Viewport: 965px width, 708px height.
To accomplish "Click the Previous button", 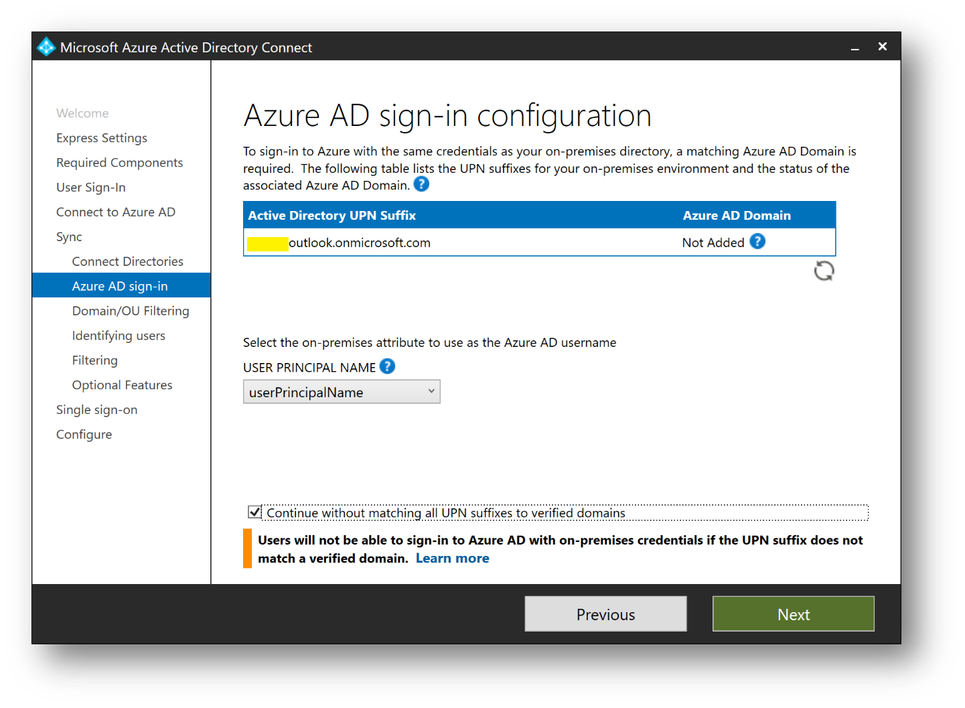I will (x=605, y=614).
